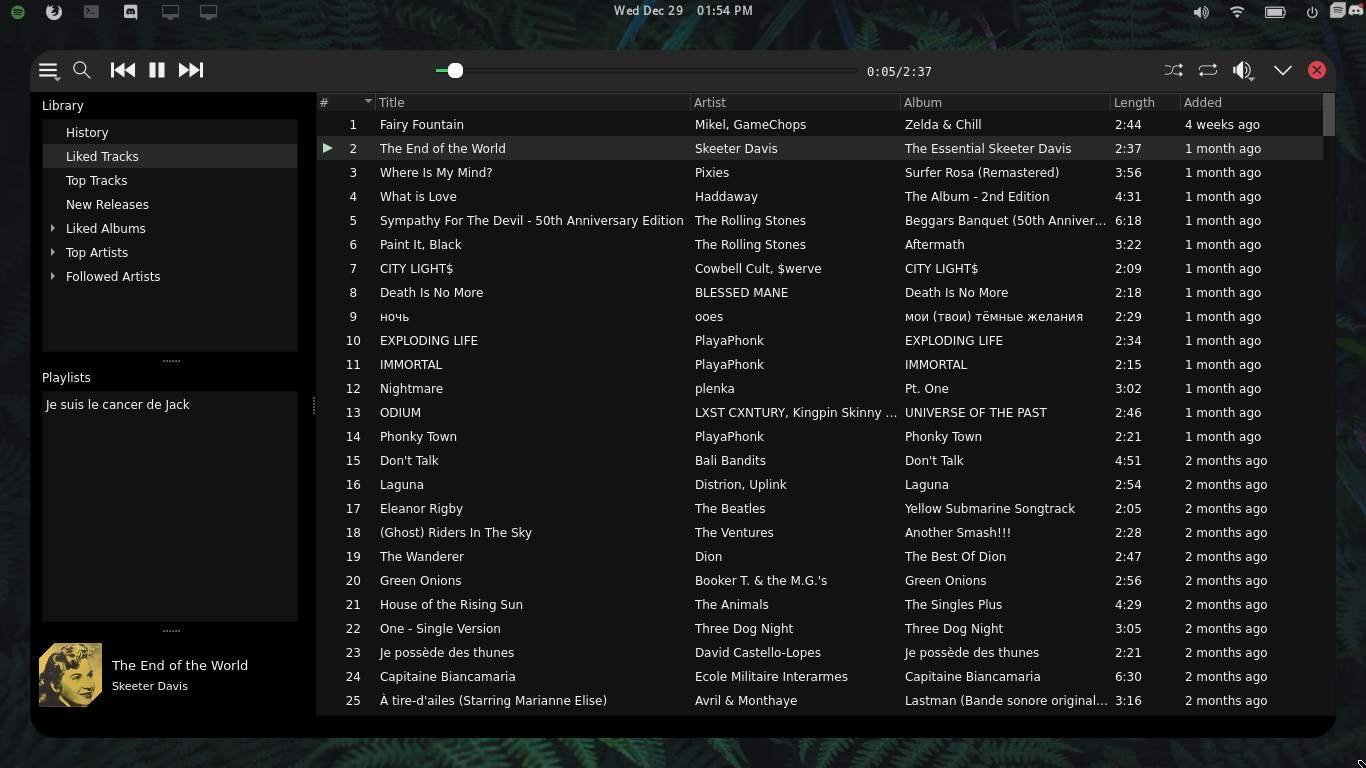Click the artist Booker T. & the M.G.'s
The height and width of the screenshot is (768, 1366).
click(x=761, y=581)
